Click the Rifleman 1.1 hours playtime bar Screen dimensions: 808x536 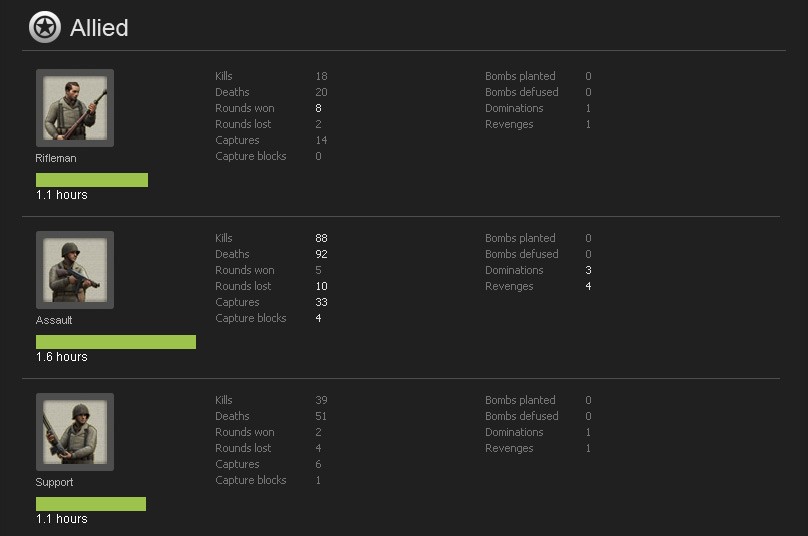coord(92,180)
